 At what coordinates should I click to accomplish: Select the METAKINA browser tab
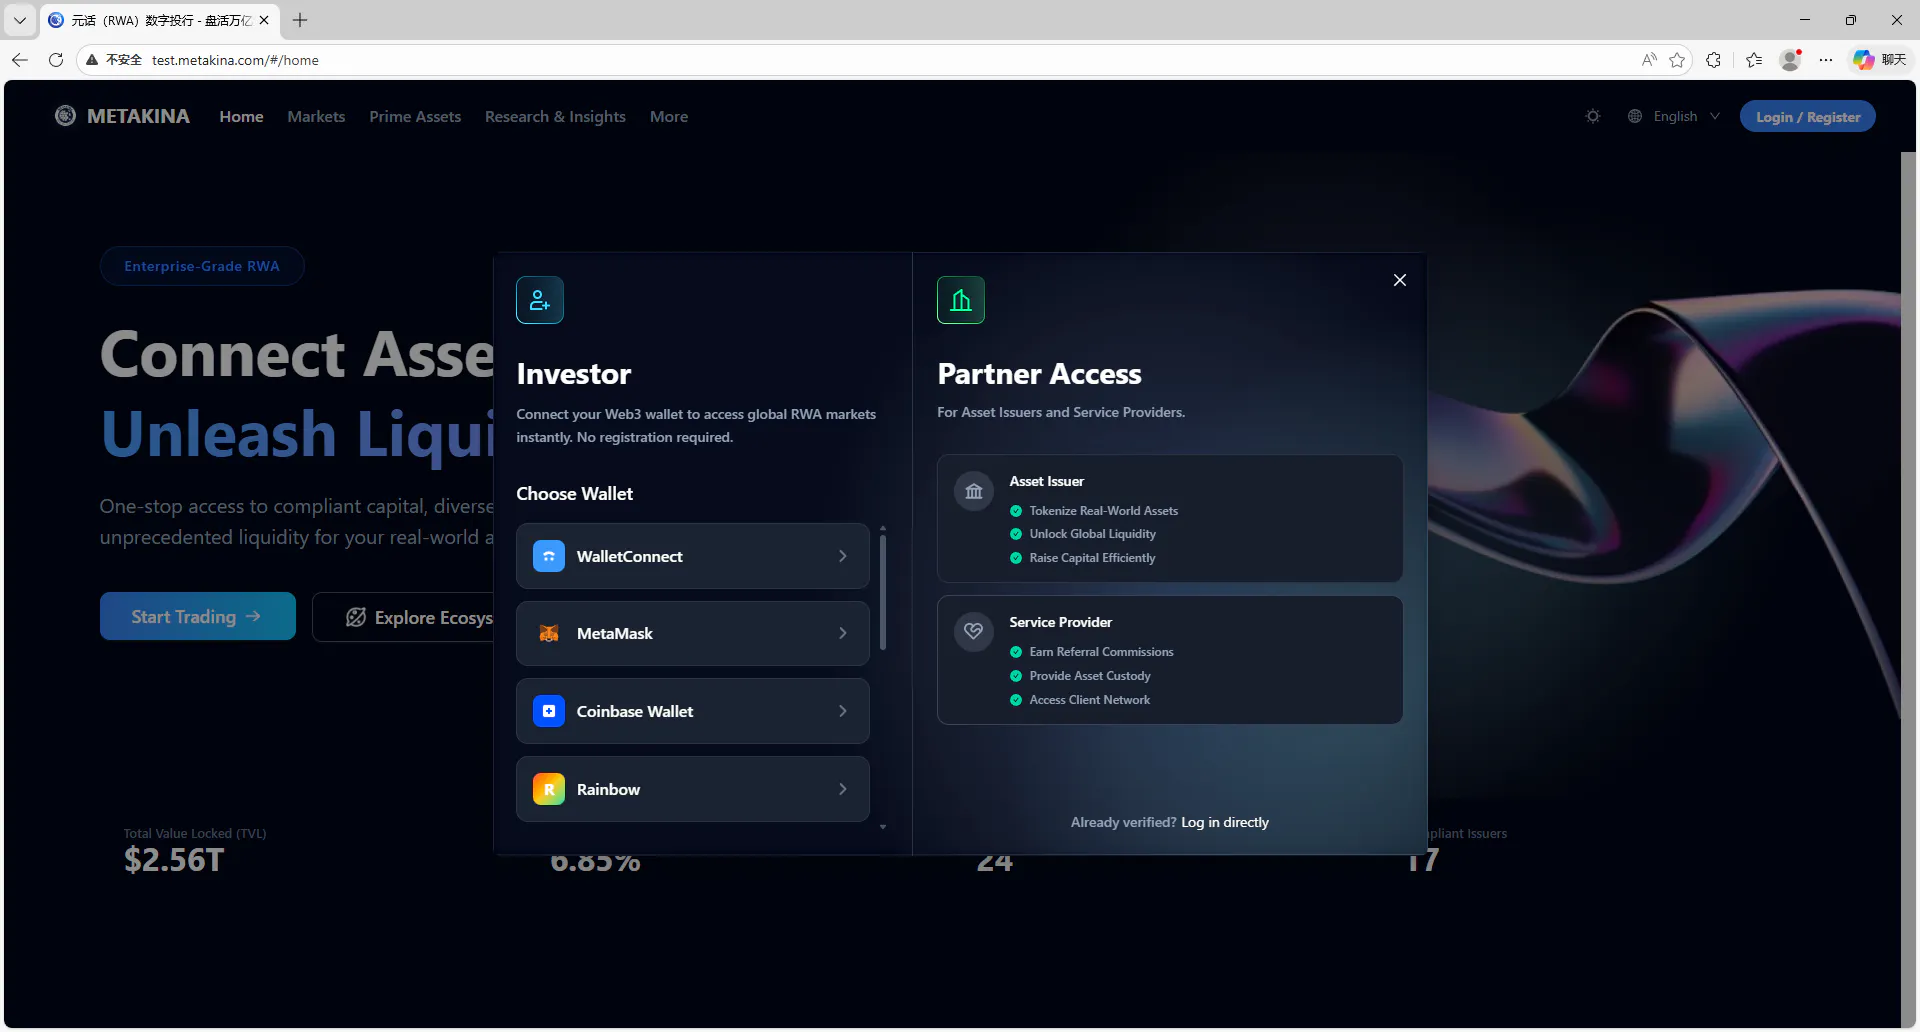point(160,20)
